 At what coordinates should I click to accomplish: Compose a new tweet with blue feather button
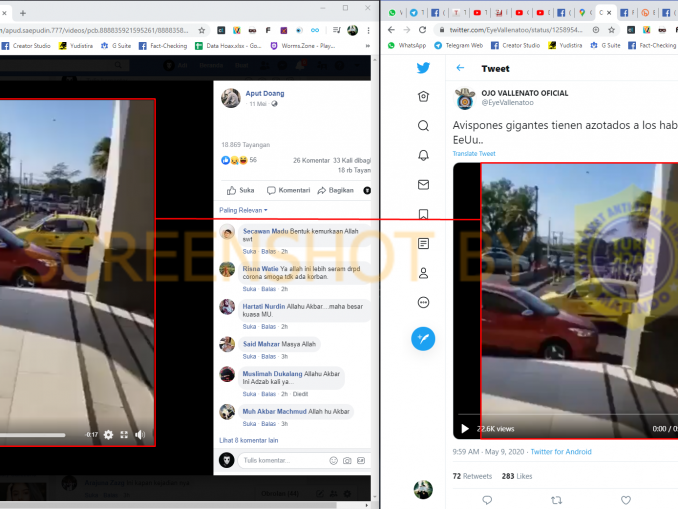coord(423,338)
